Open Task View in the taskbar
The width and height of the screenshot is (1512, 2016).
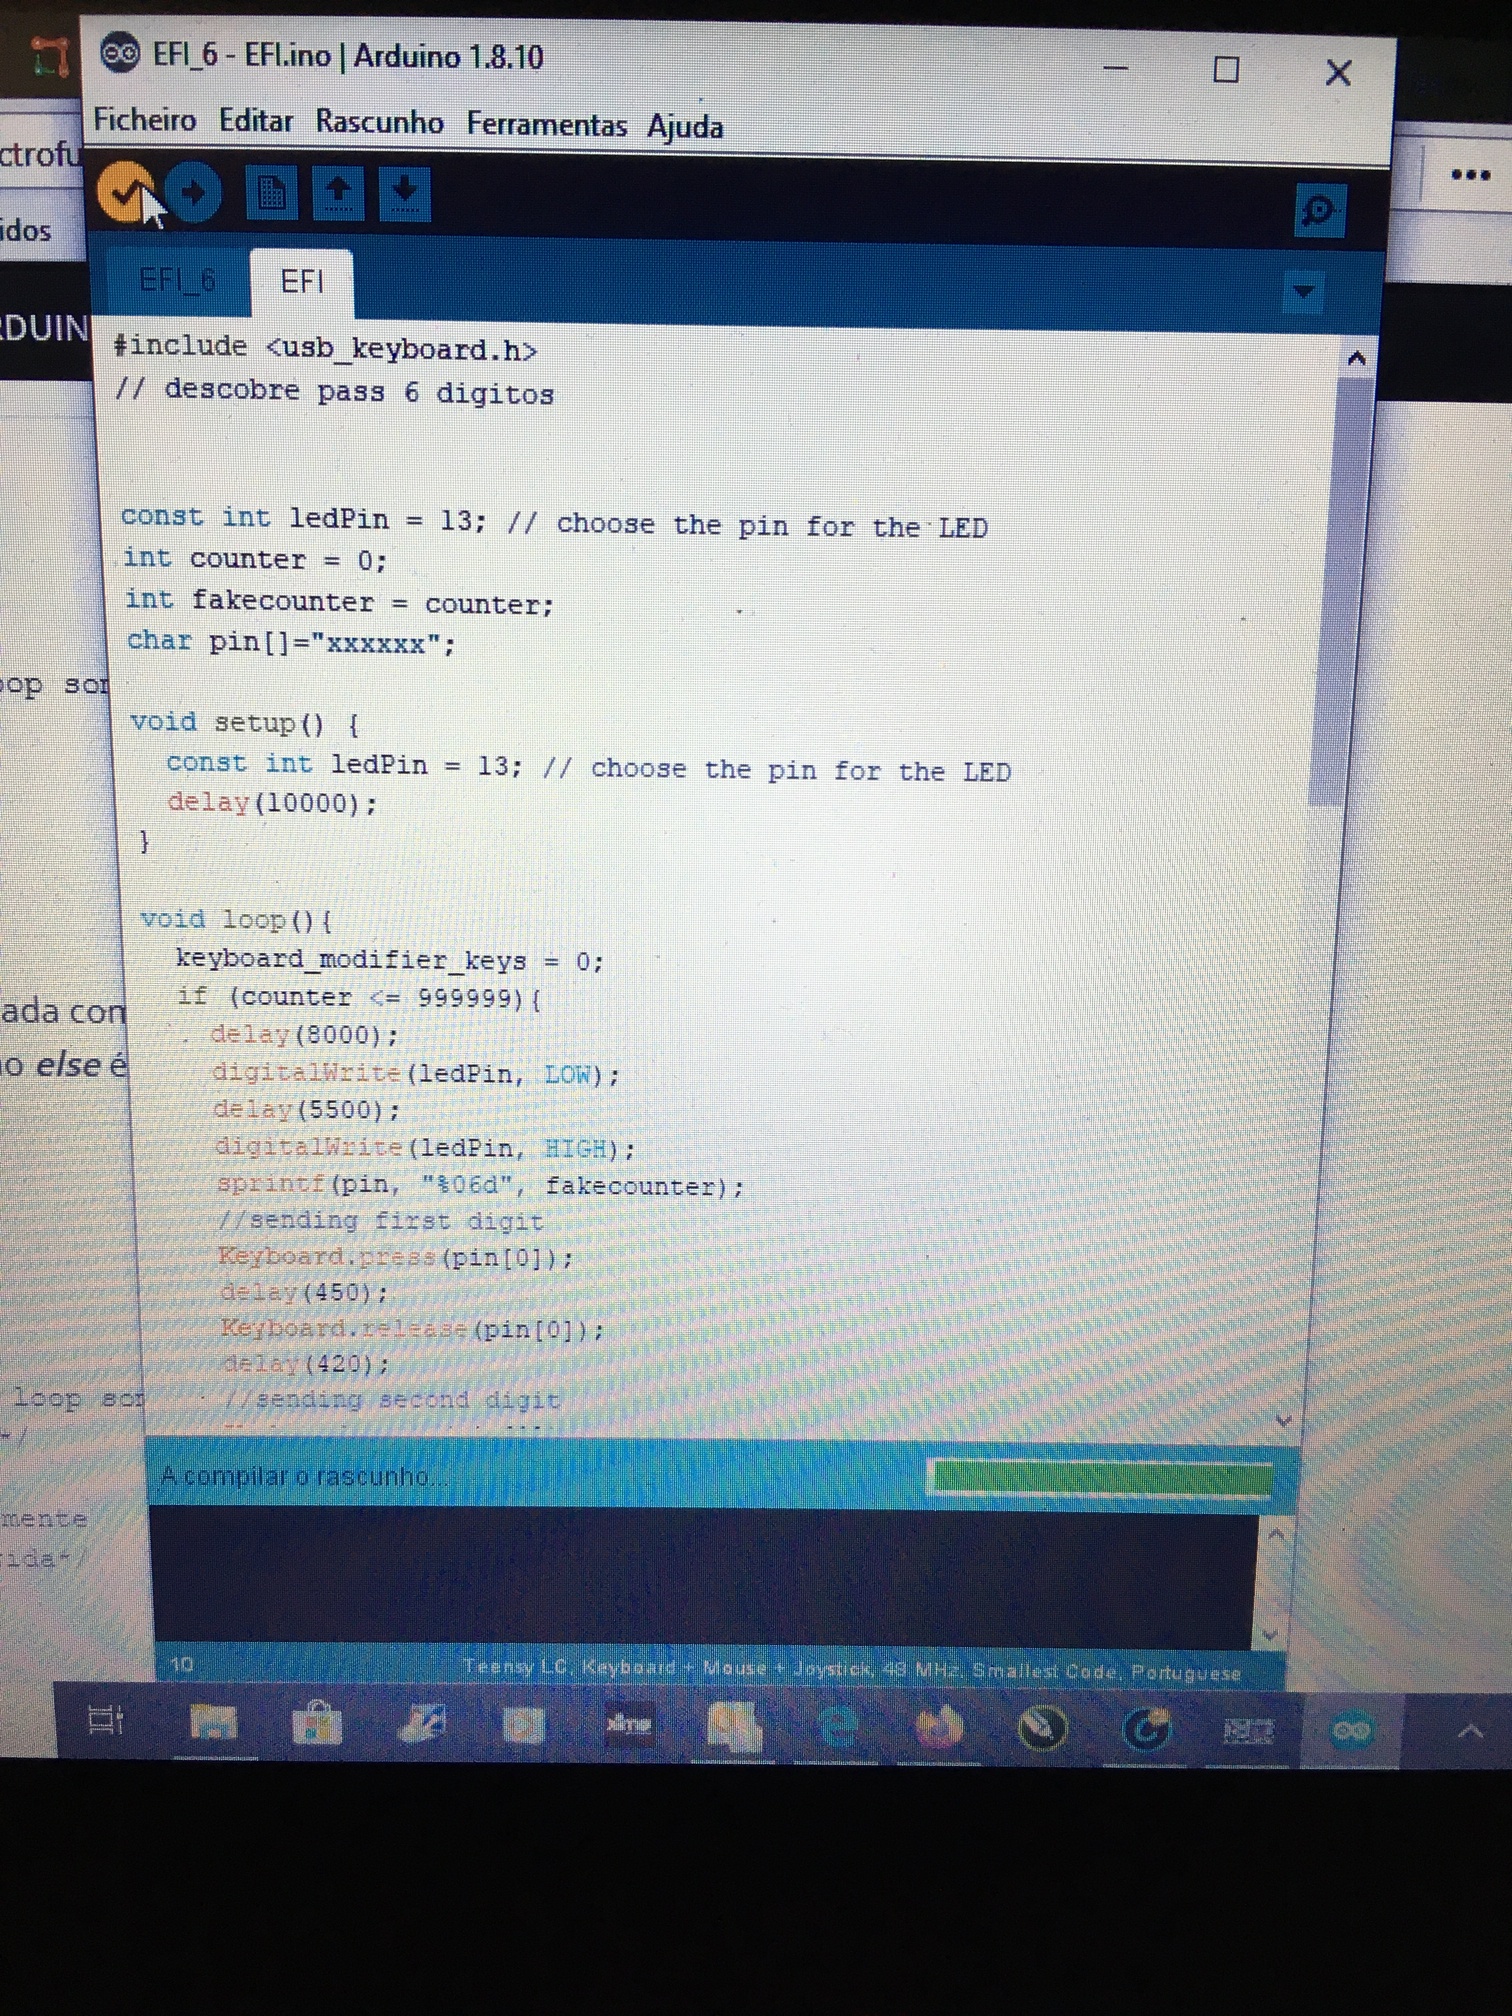pyautogui.click(x=105, y=1720)
